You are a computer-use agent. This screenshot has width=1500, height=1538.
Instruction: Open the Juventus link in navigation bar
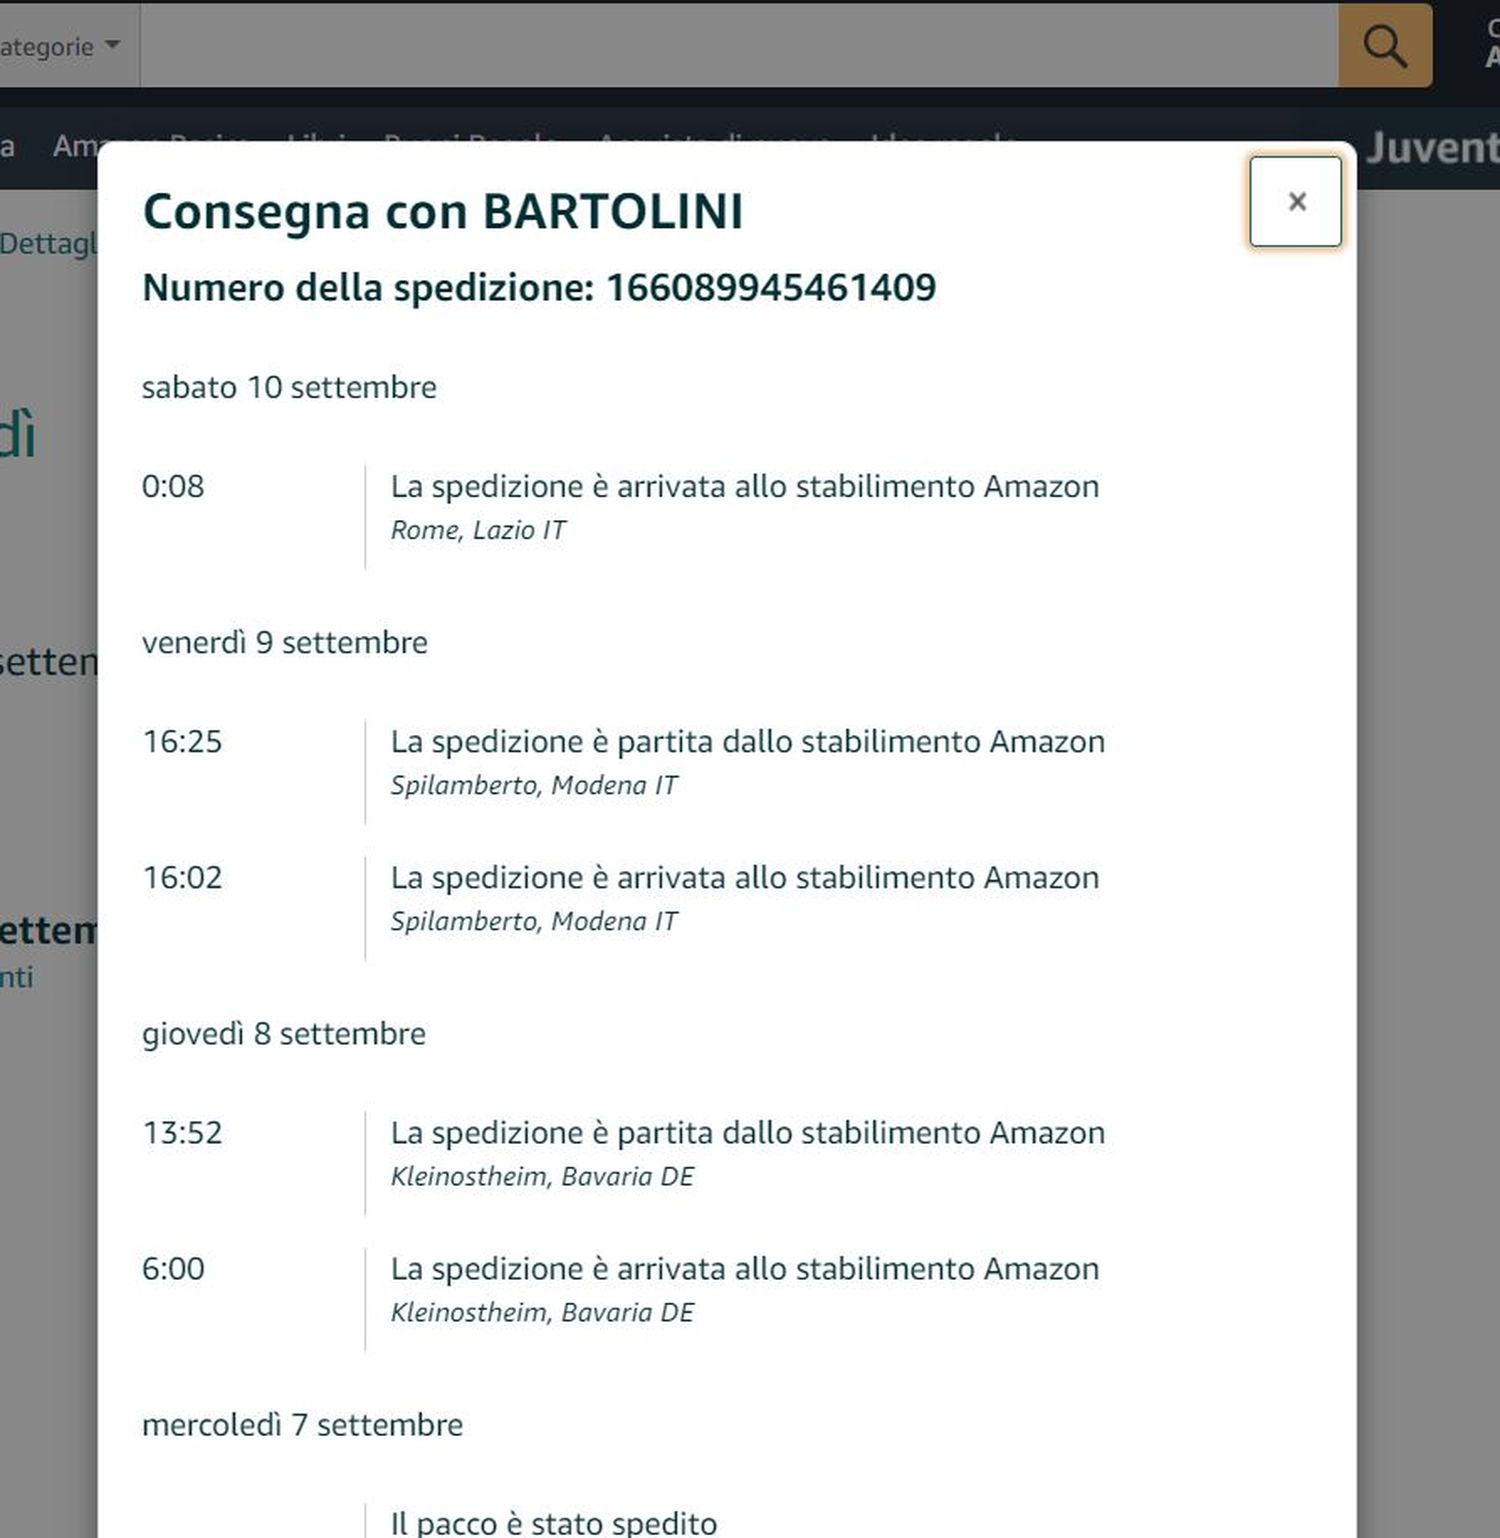pos(1432,148)
